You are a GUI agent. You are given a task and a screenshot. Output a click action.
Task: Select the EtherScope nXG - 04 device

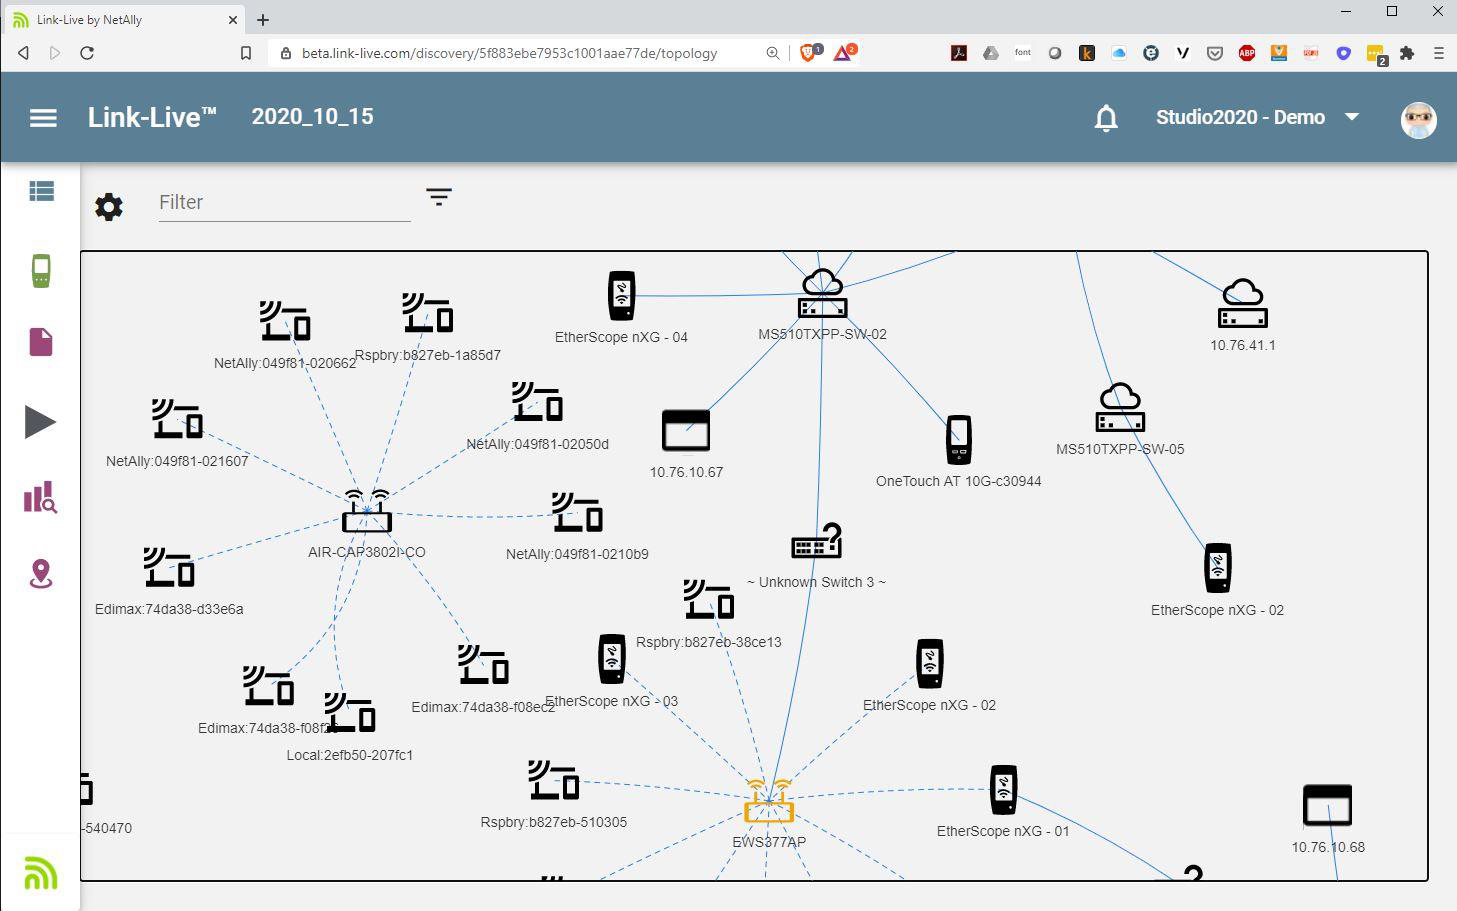tap(621, 296)
